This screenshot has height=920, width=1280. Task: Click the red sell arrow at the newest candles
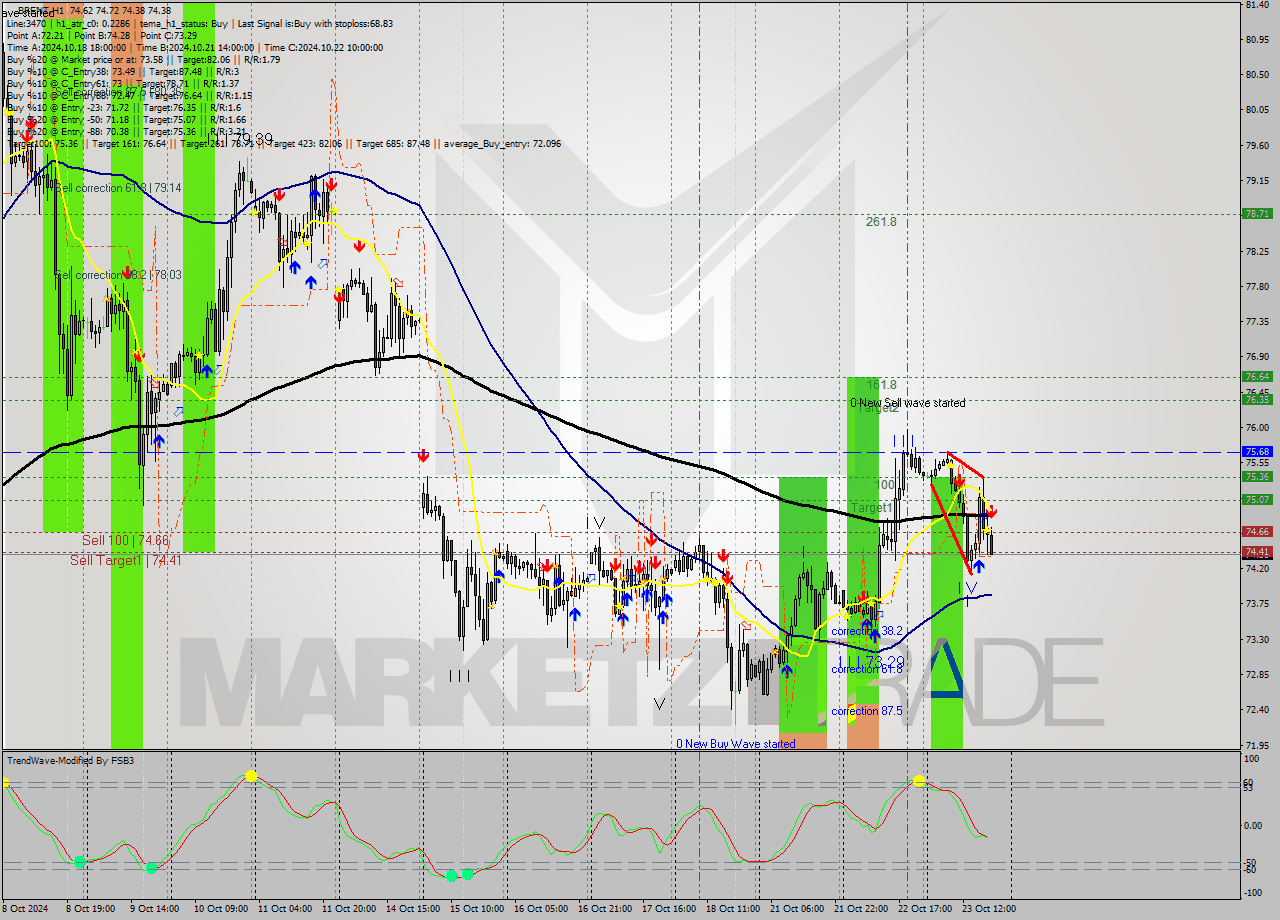(990, 512)
